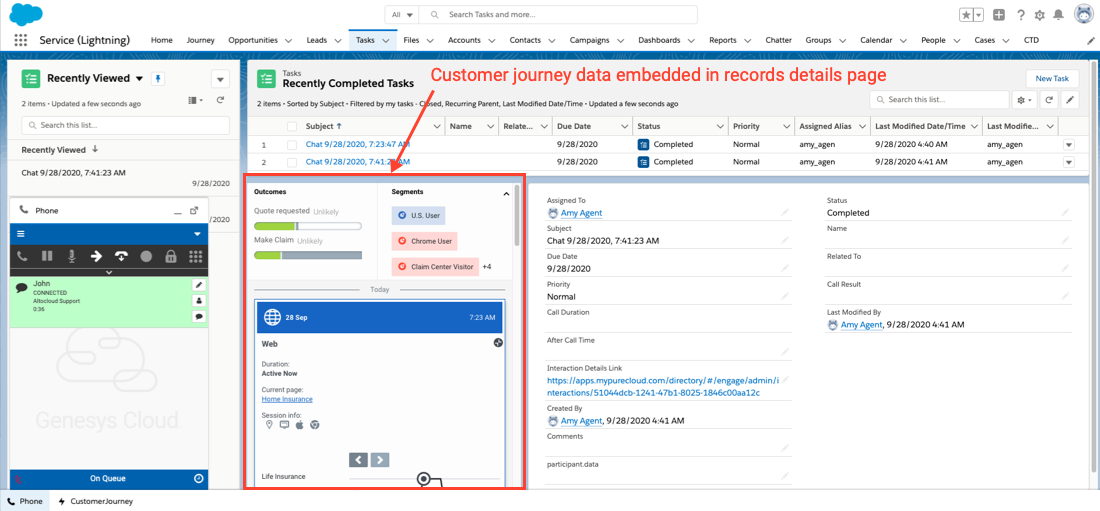Mute the call with microphone icon
Screen dimensions: 1100x511
point(71,256)
